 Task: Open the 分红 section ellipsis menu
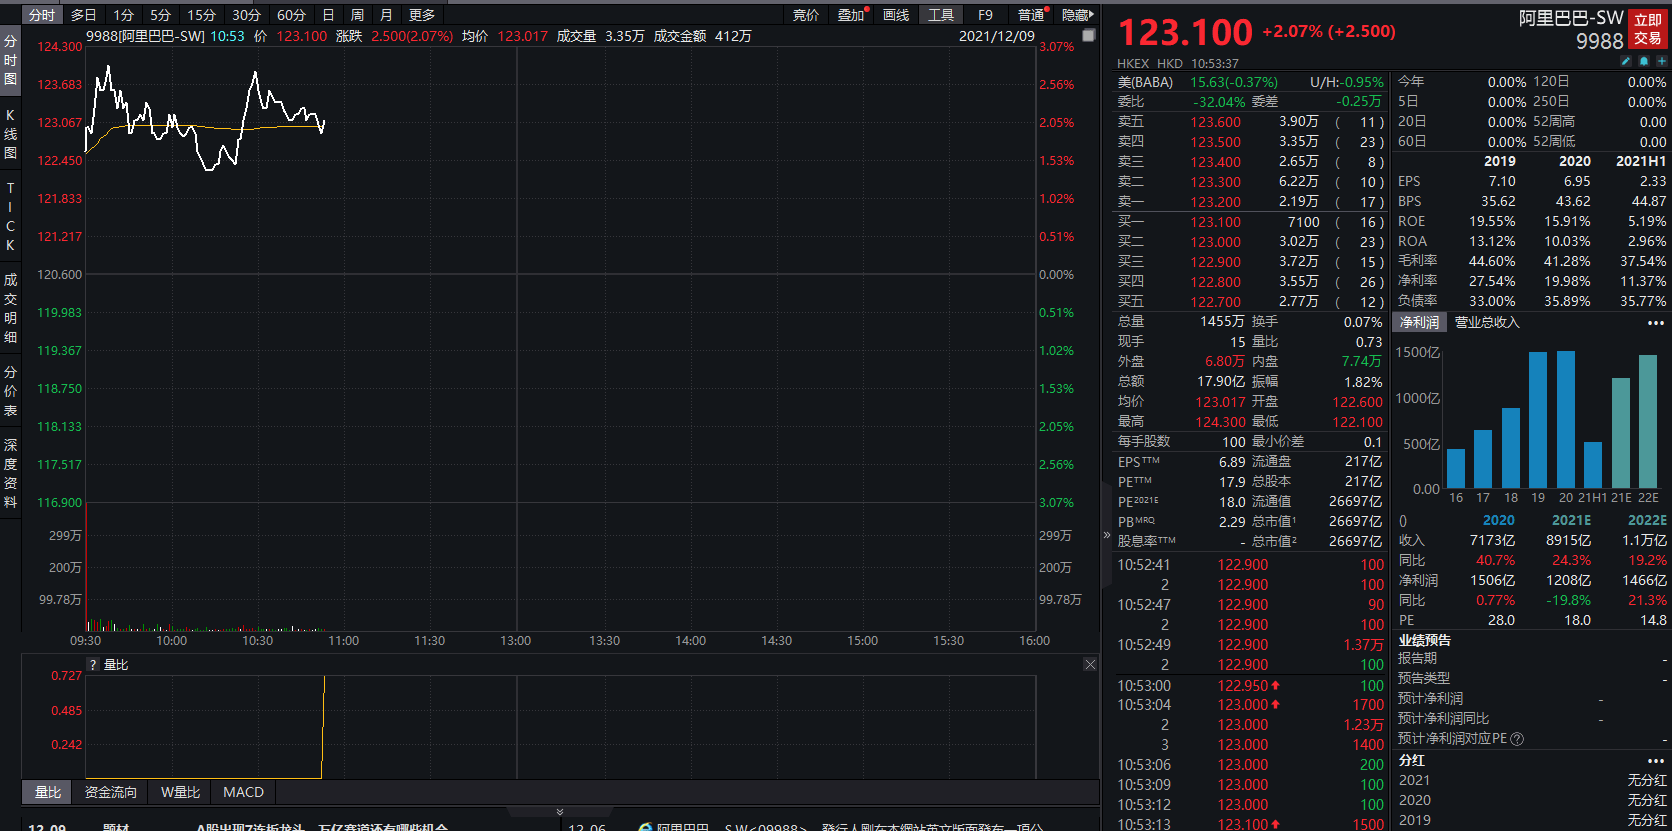coord(1656,760)
